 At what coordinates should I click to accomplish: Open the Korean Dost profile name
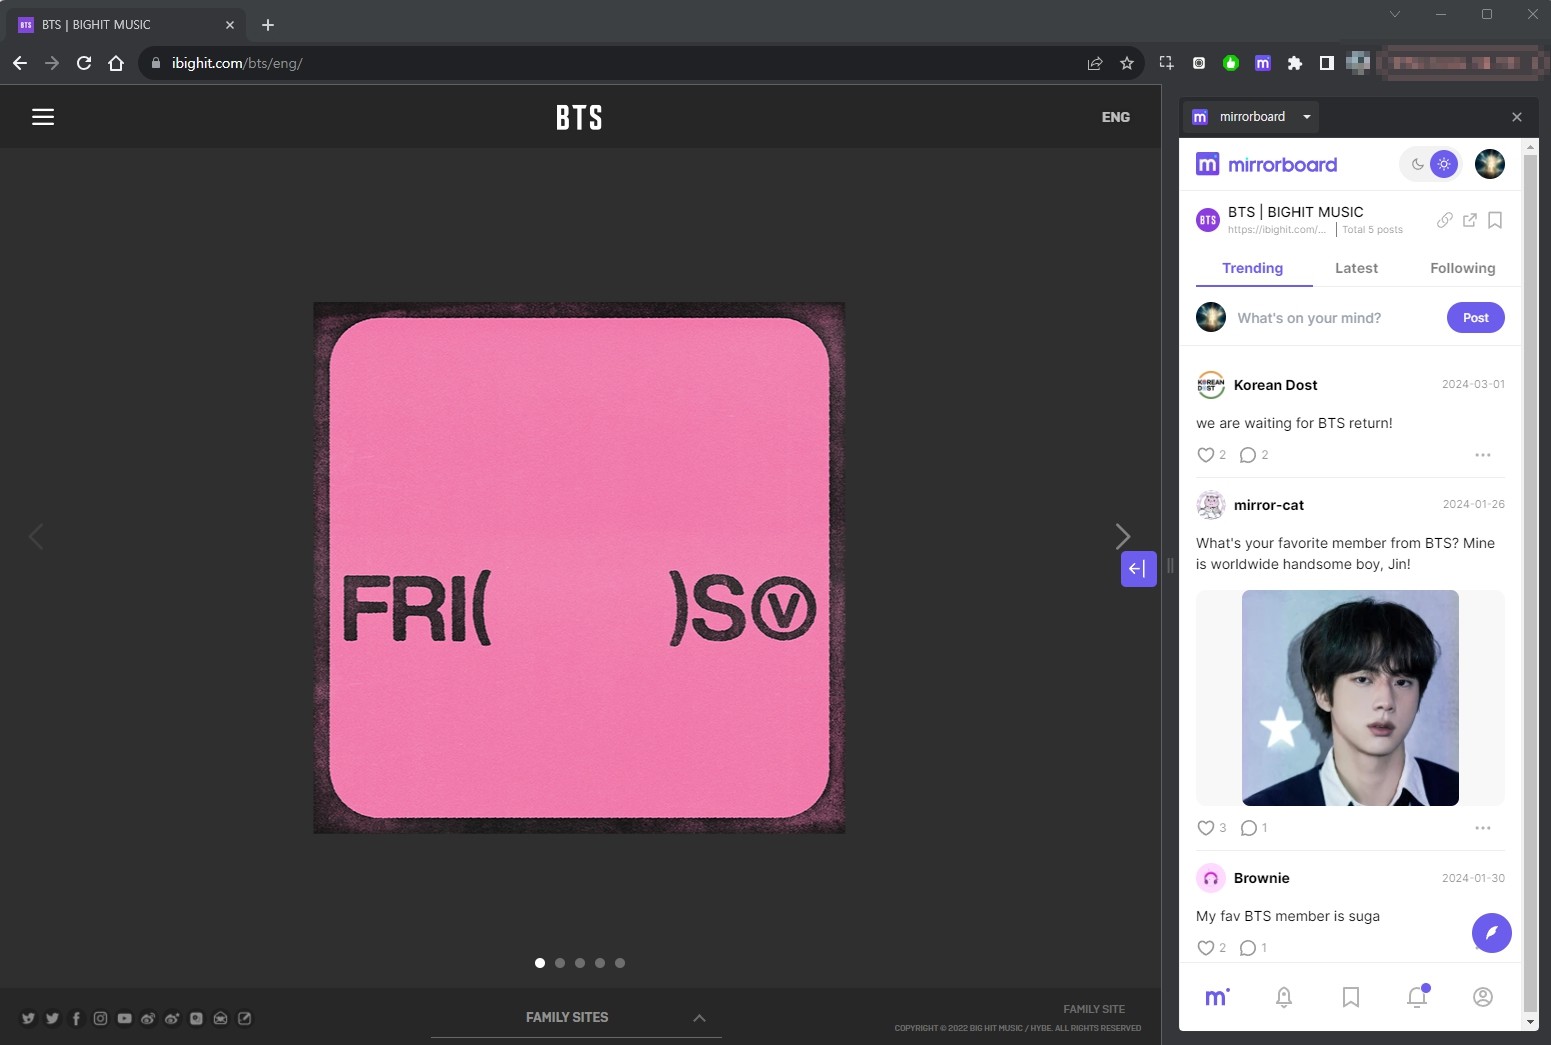(1275, 385)
